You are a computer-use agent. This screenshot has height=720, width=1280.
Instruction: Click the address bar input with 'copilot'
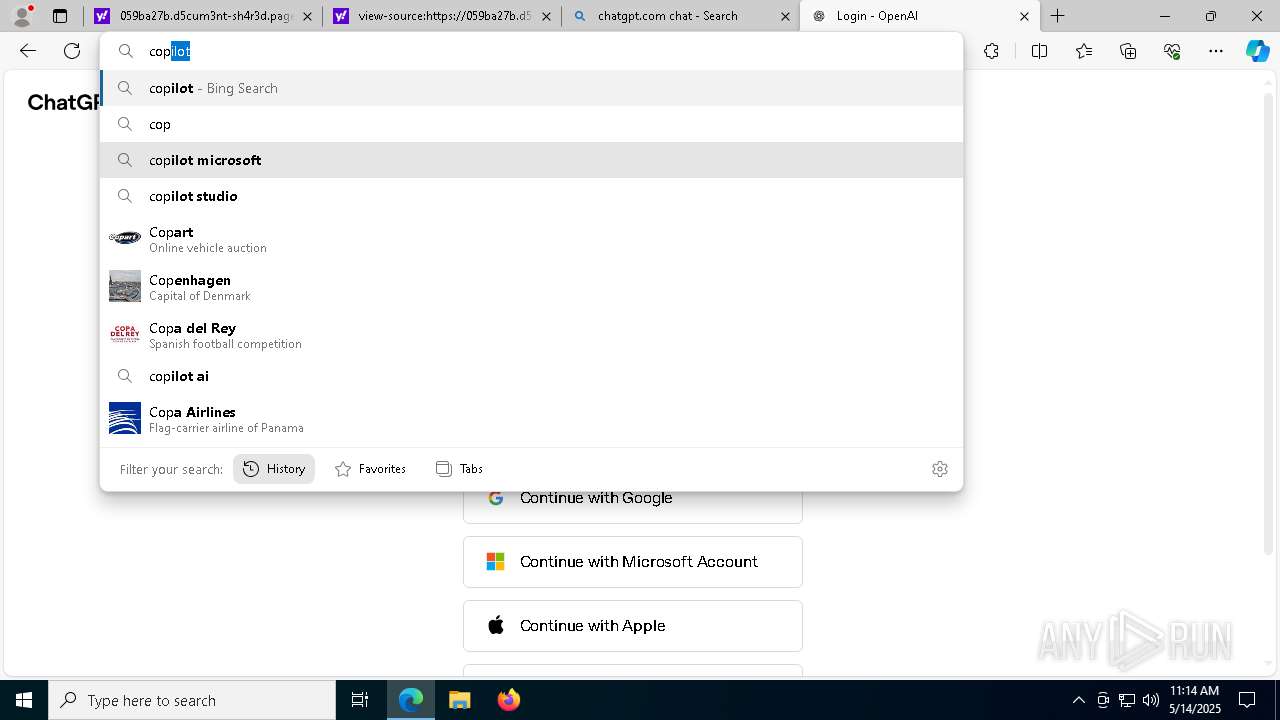point(531,51)
